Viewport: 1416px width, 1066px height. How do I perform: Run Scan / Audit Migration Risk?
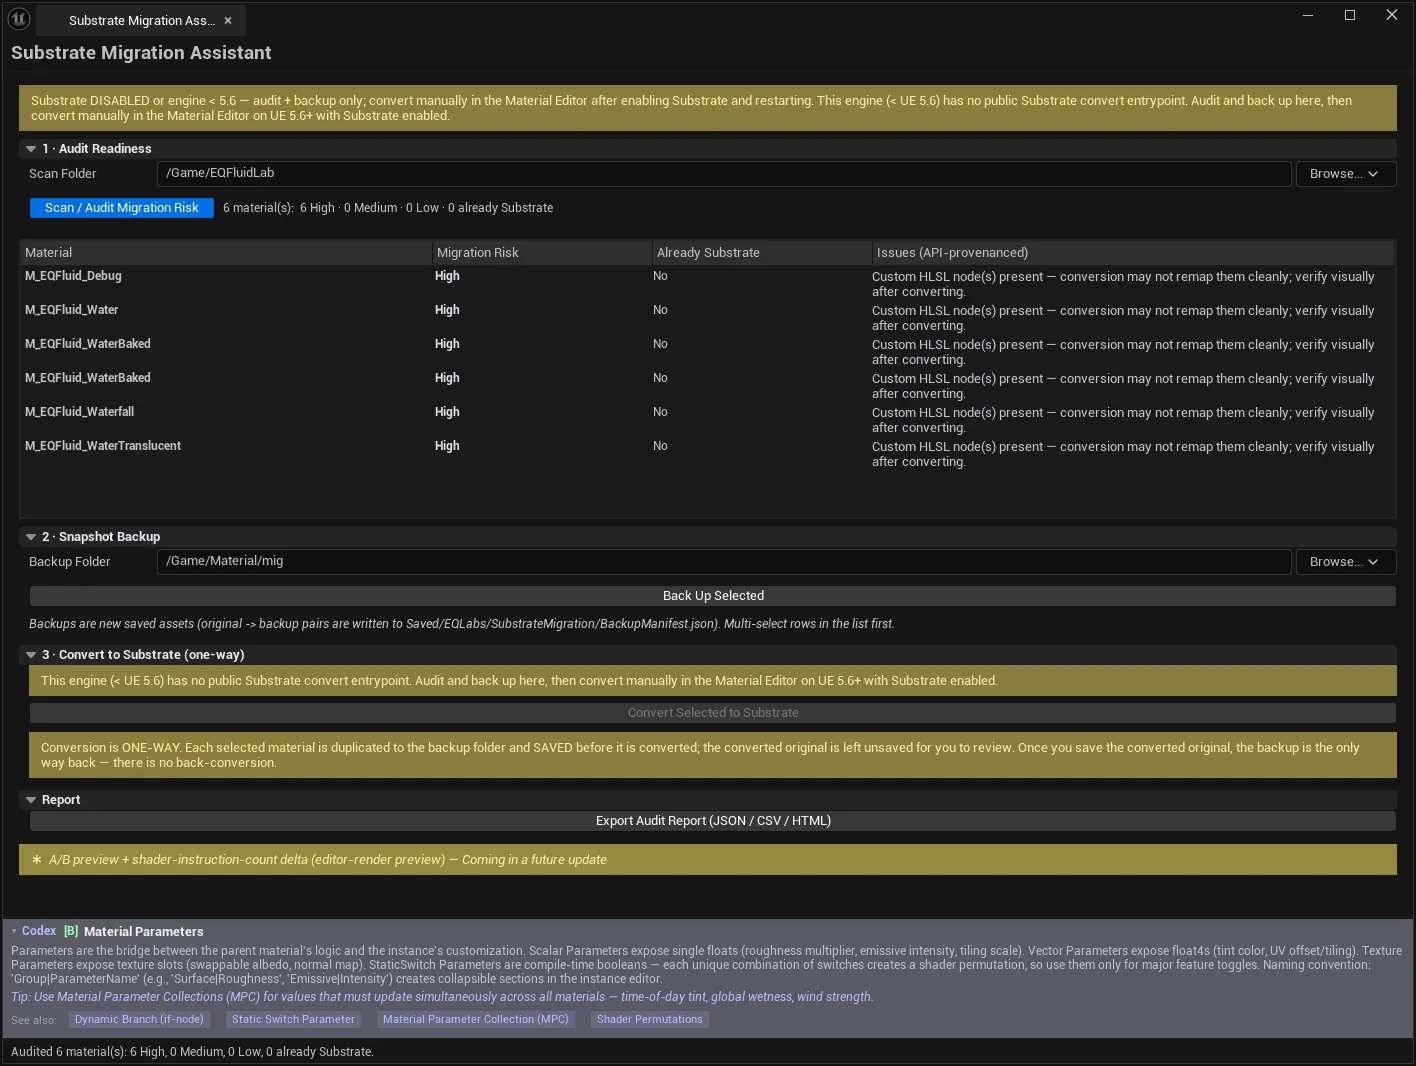122,208
